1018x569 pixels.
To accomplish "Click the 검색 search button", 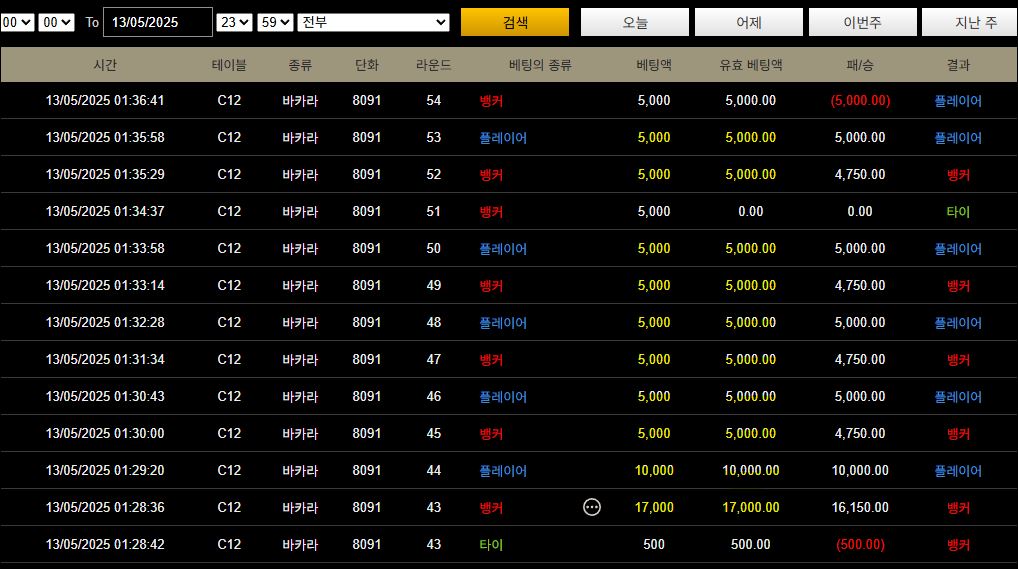I will [515, 22].
